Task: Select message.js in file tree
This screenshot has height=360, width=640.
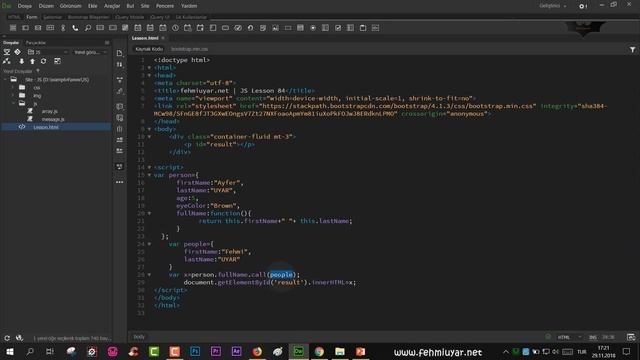Action: click(x=53, y=119)
